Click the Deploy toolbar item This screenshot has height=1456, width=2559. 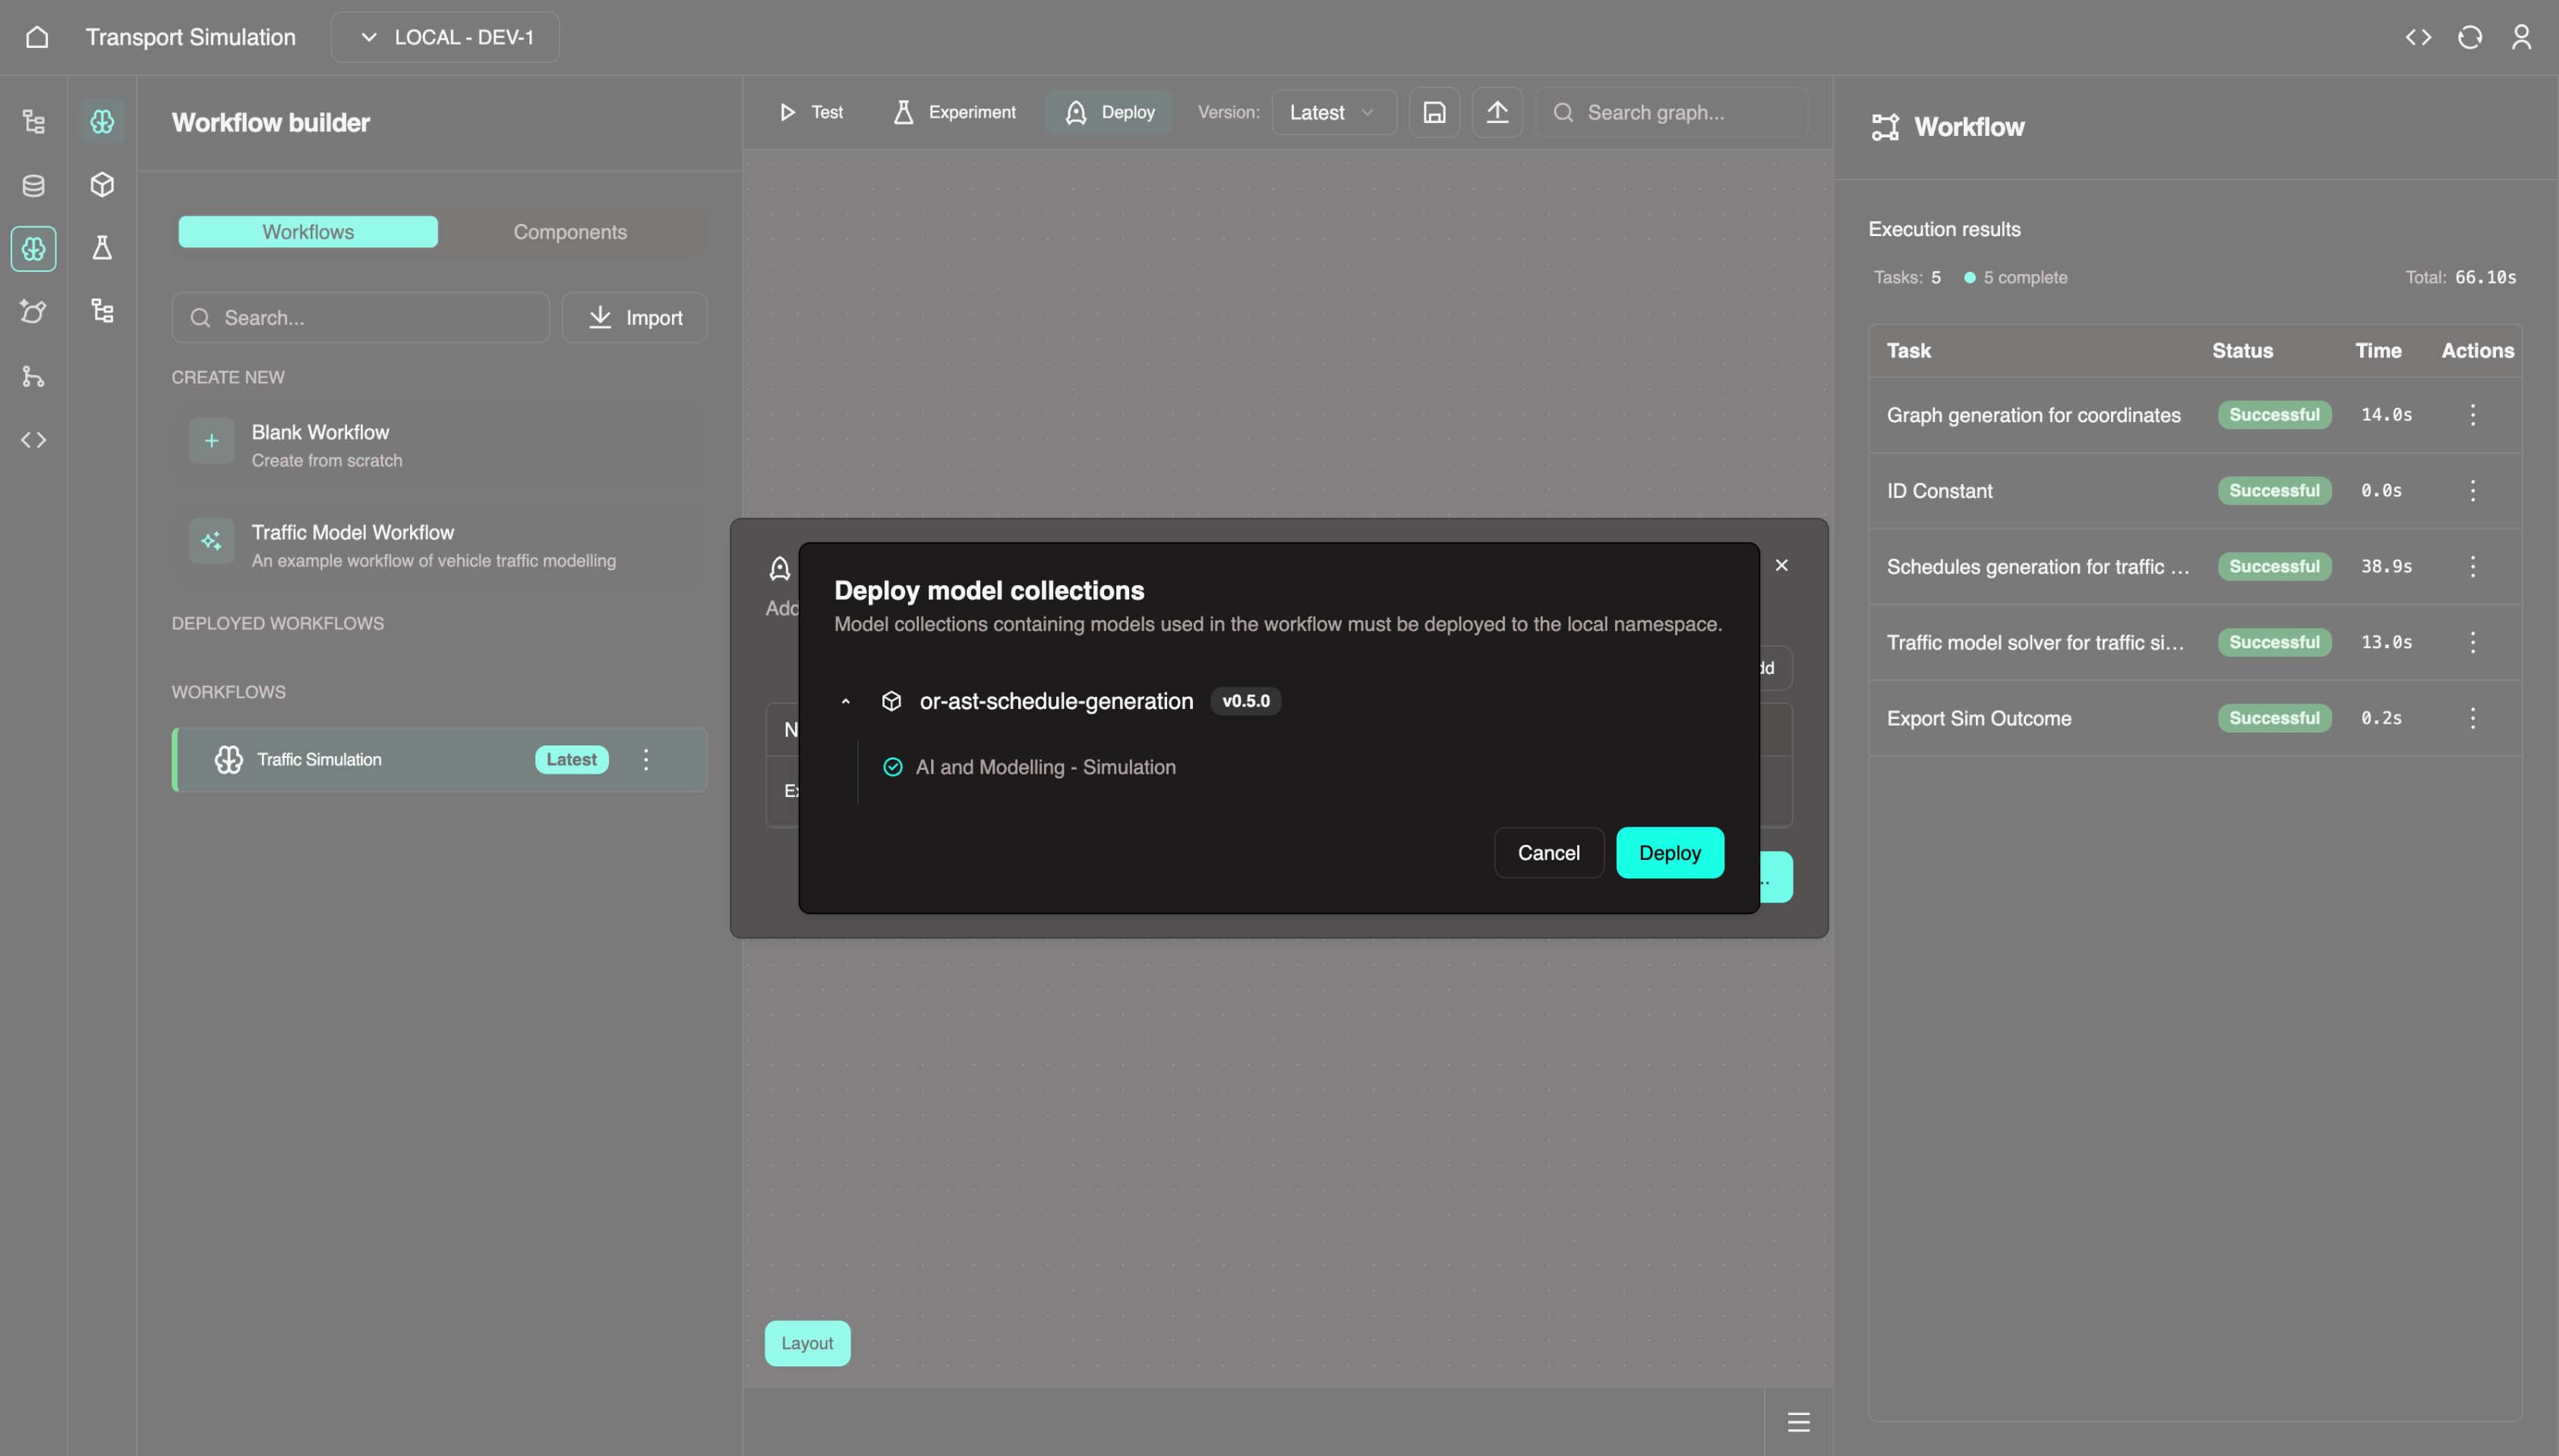click(1109, 112)
